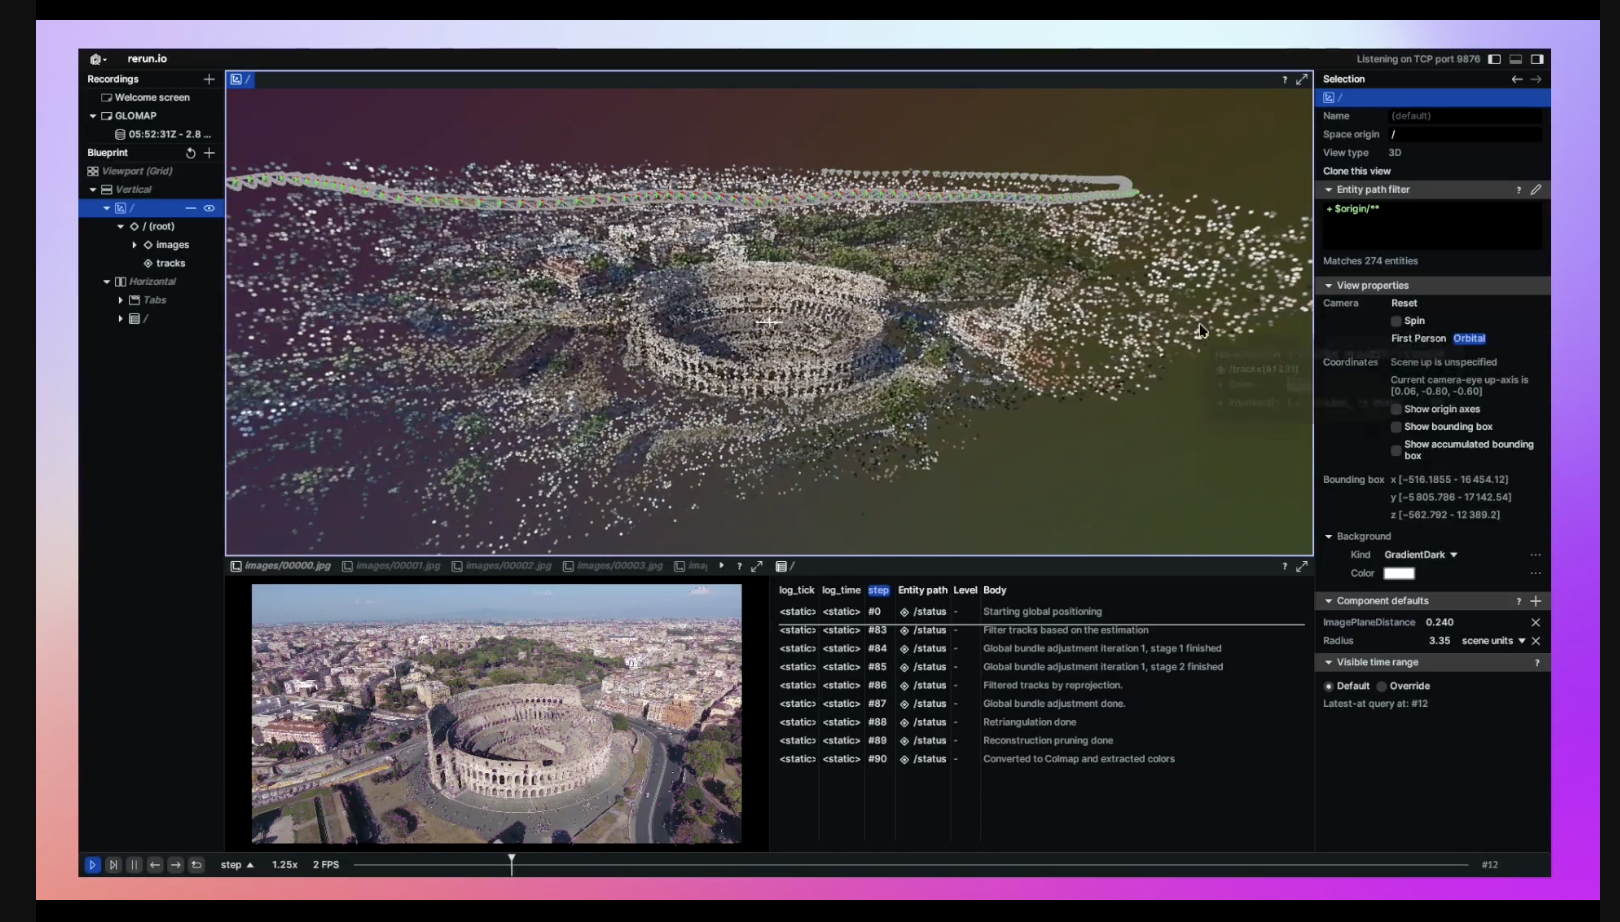Add a component default with the plus icon
The height and width of the screenshot is (922, 1620).
[1535, 601]
